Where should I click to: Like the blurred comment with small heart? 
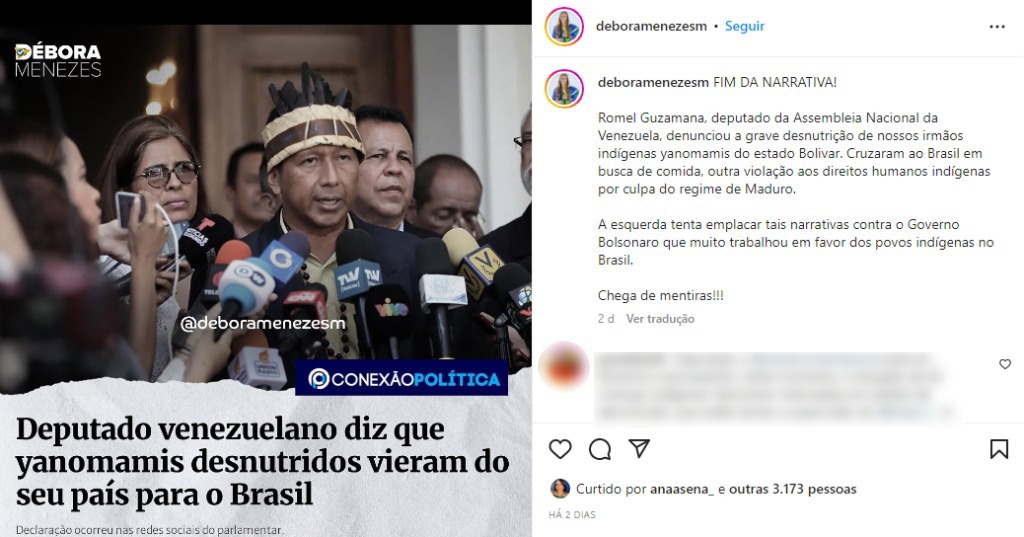(1005, 364)
